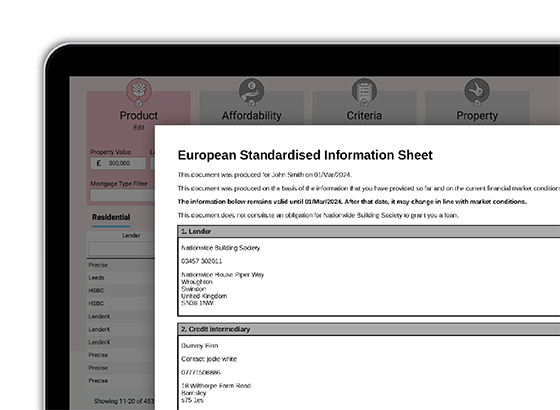Select the Leeds lender row
This screenshot has width=560, height=410.
pyautogui.click(x=121, y=278)
